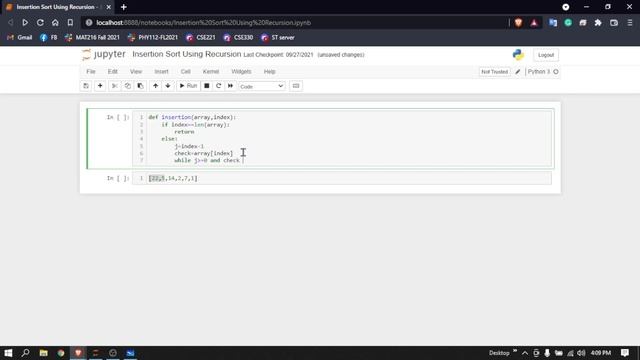Open the File menu
Viewport: 640px width, 360px height.
(91, 71)
